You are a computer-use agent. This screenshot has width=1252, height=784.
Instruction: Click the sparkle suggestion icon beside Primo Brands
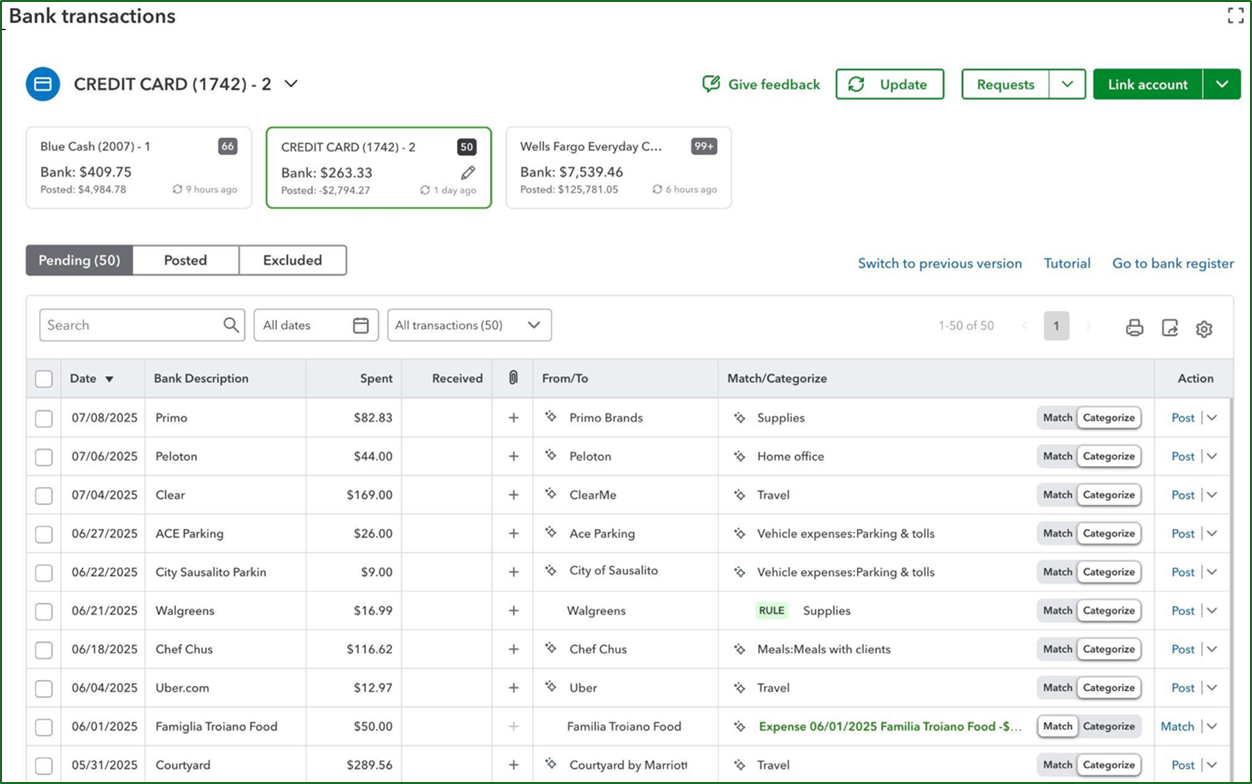[x=552, y=417]
